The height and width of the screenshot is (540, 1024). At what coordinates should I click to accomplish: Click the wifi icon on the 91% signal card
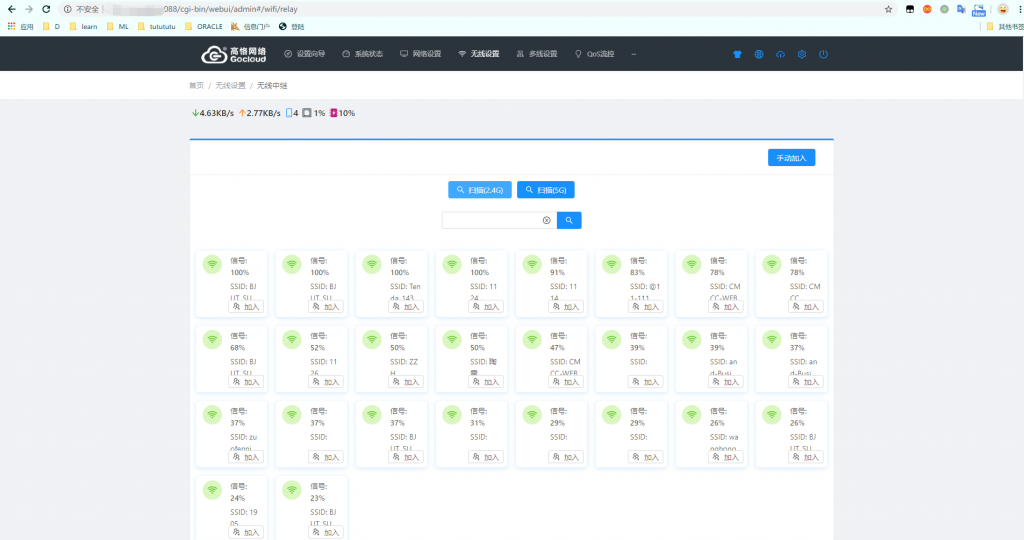(532, 264)
